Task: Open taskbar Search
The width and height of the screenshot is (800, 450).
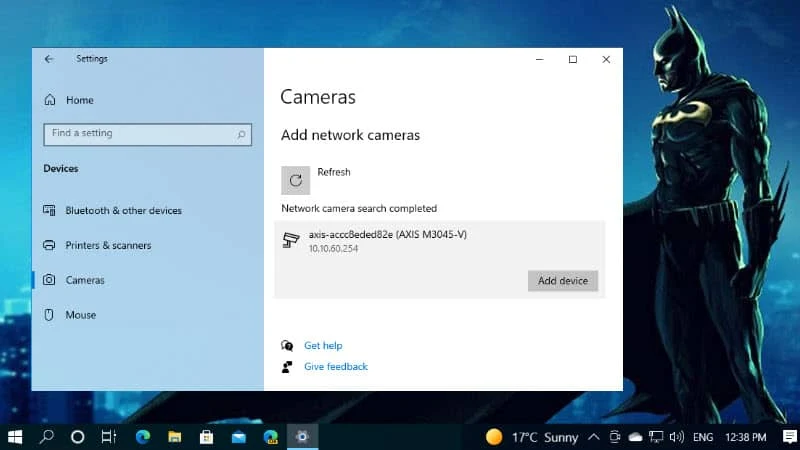Action: click(x=46, y=437)
